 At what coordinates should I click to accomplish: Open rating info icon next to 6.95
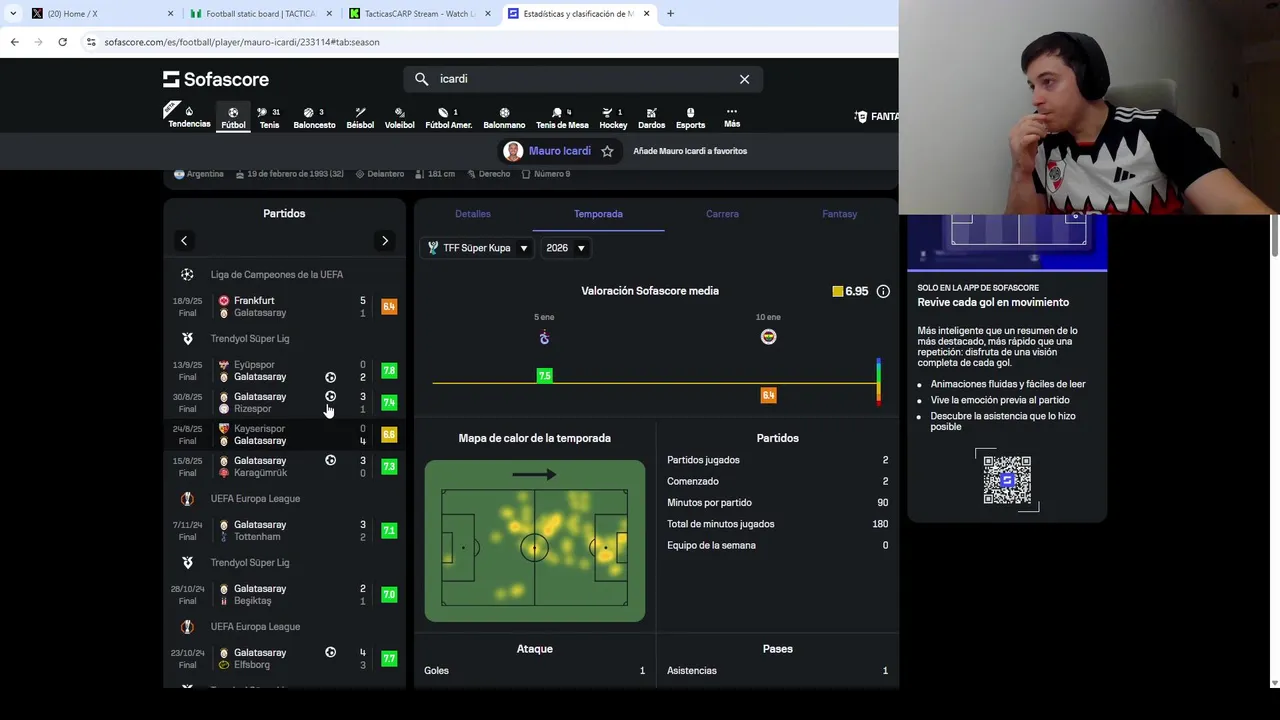tap(883, 291)
